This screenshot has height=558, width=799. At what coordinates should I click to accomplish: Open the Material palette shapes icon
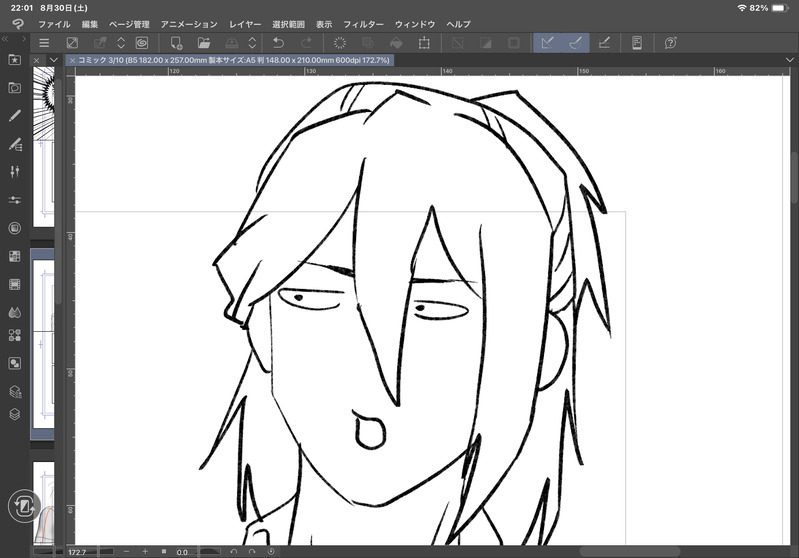15,335
